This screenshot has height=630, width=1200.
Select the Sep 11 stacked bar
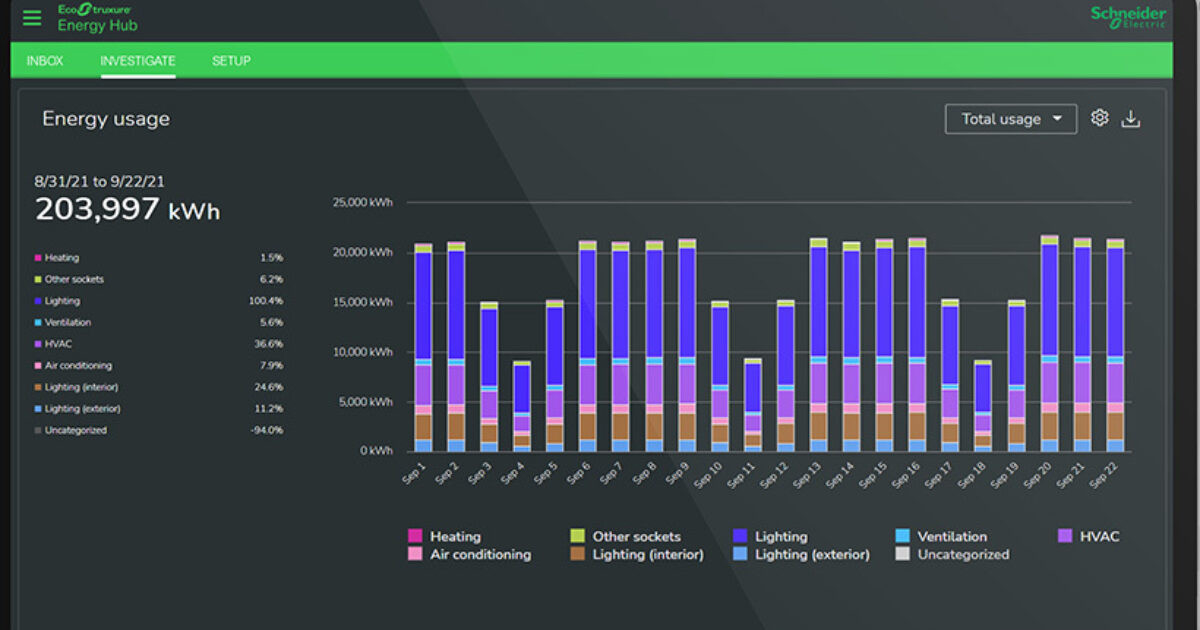tap(753, 405)
